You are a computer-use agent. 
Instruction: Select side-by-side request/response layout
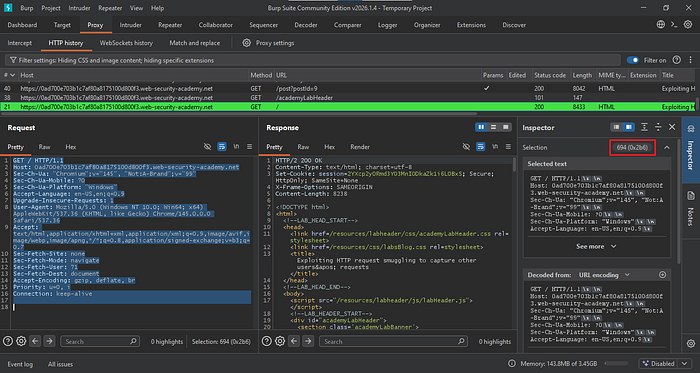click(481, 127)
